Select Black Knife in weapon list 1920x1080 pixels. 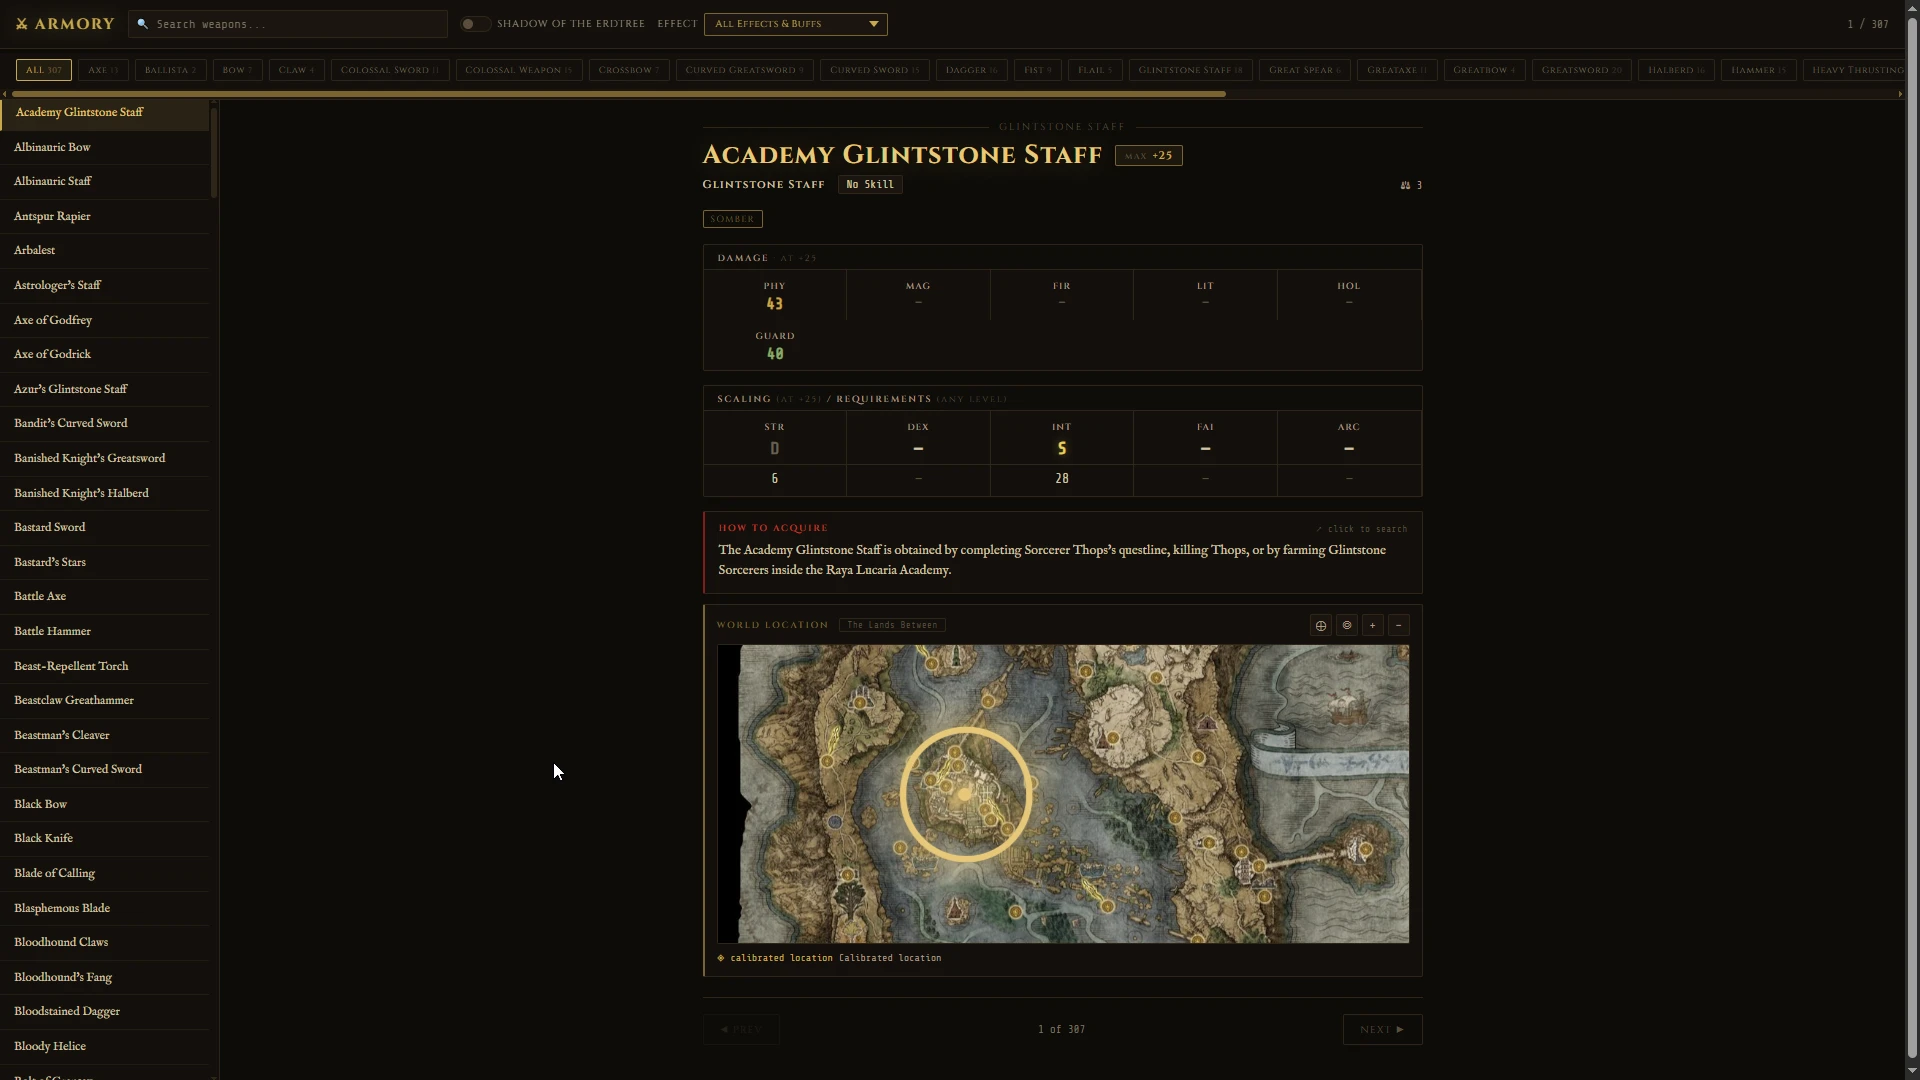point(105,839)
